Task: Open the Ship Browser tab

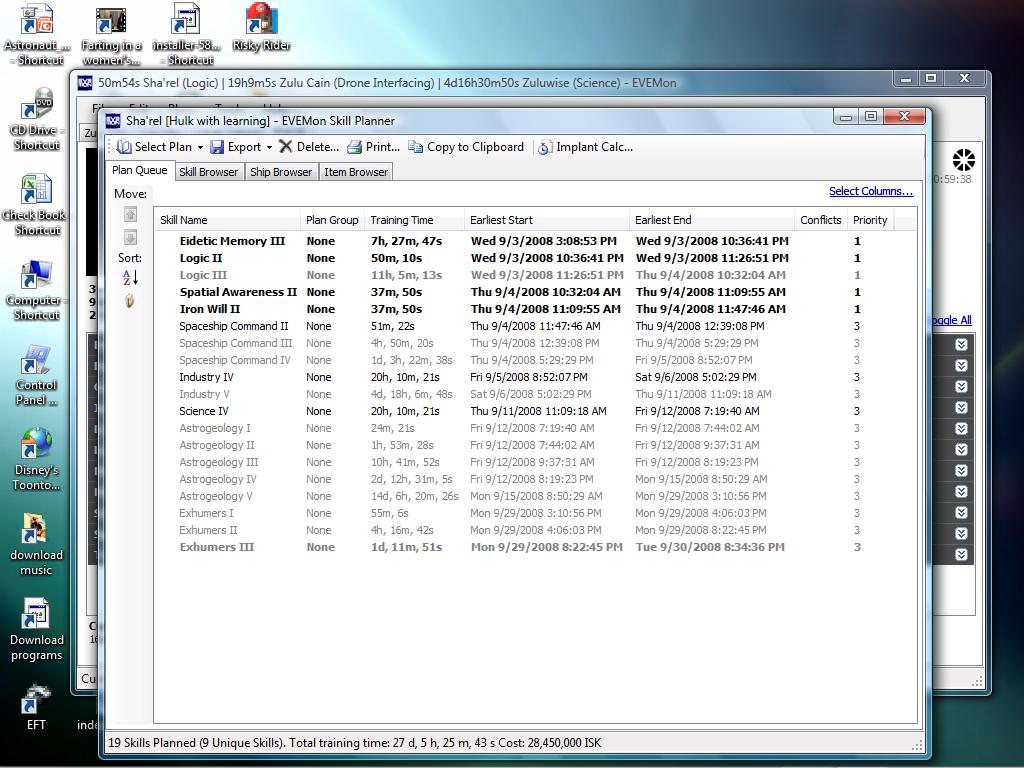Action: tap(281, 172)
